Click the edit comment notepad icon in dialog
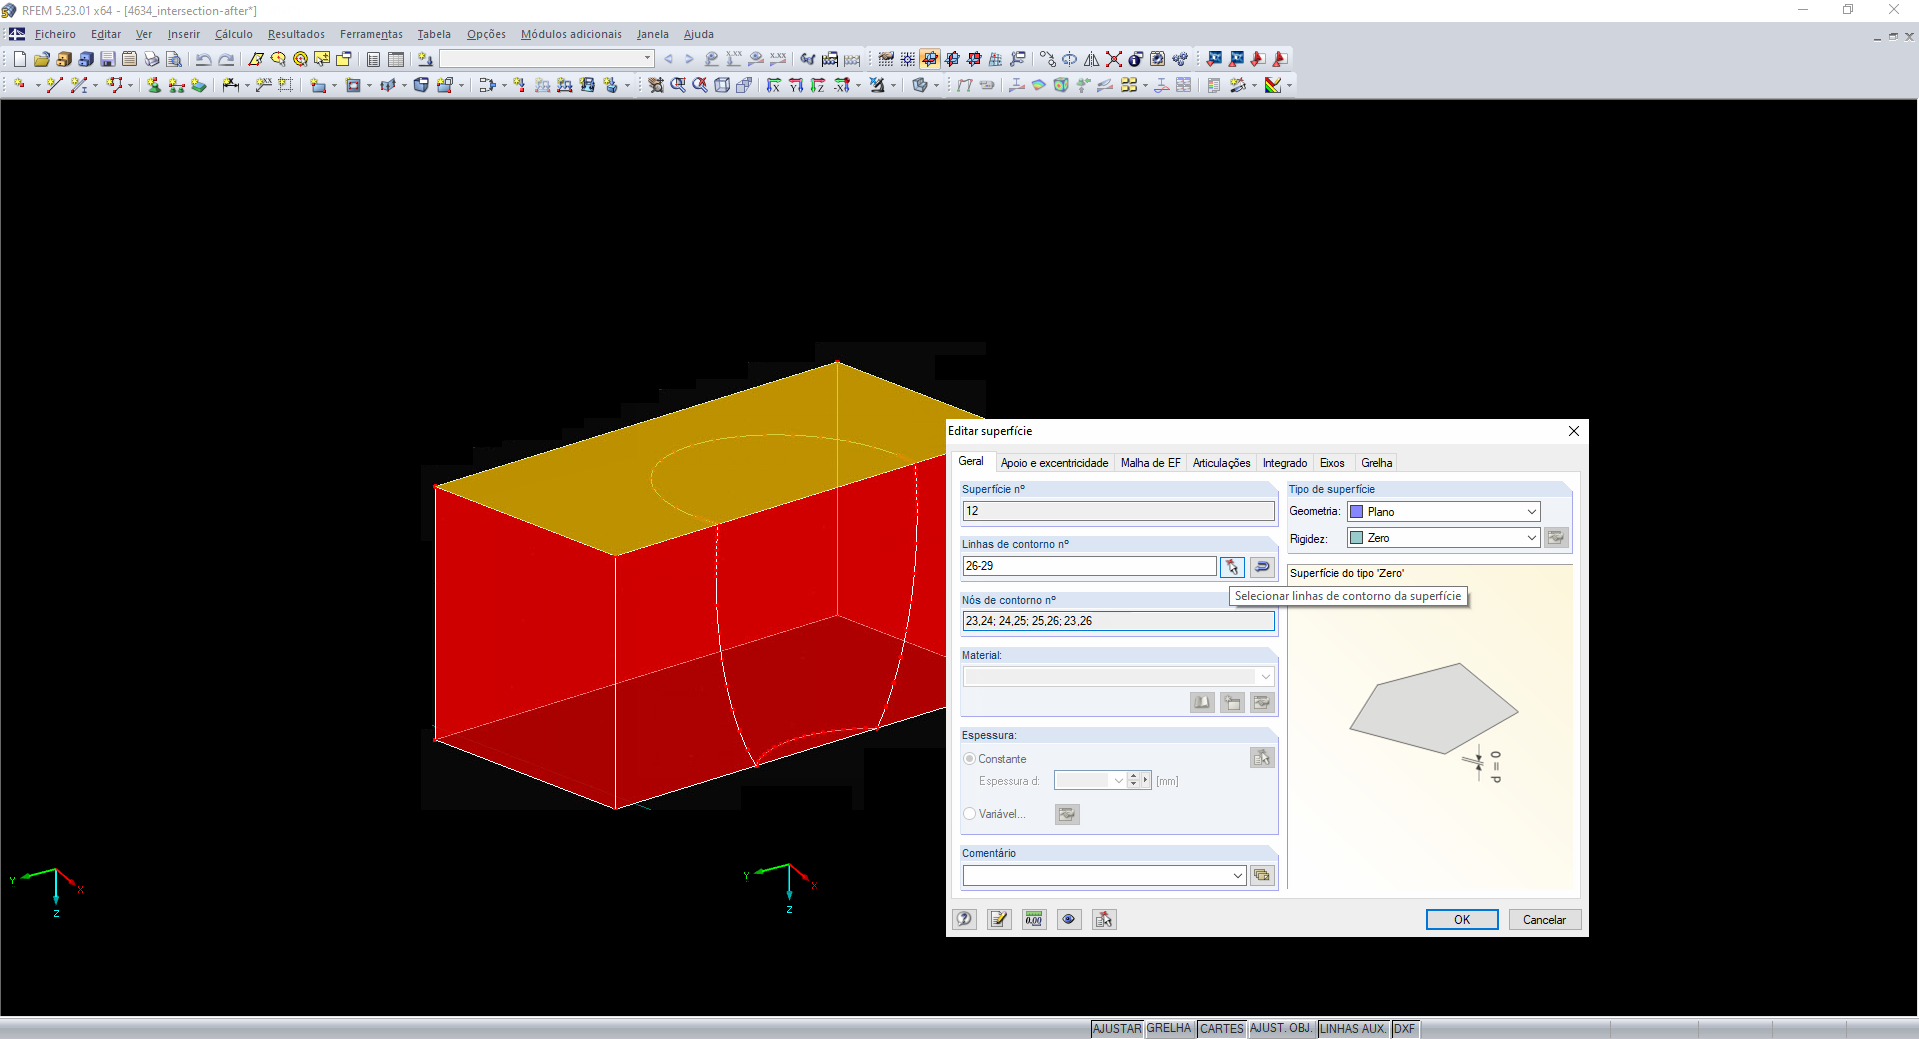Viewport: 1919px width, 1039px height. [x=999, y=919]
